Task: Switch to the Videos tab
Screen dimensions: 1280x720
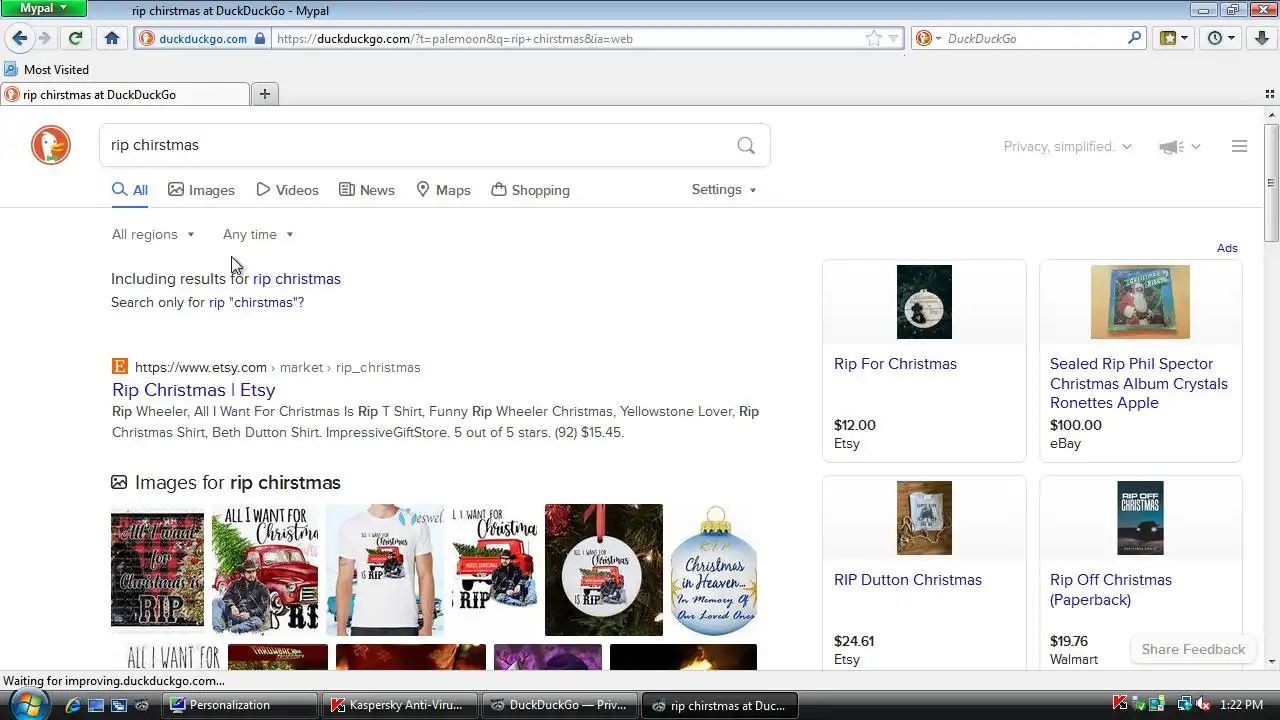Action: pyautogui.click(x=287, y=190)
